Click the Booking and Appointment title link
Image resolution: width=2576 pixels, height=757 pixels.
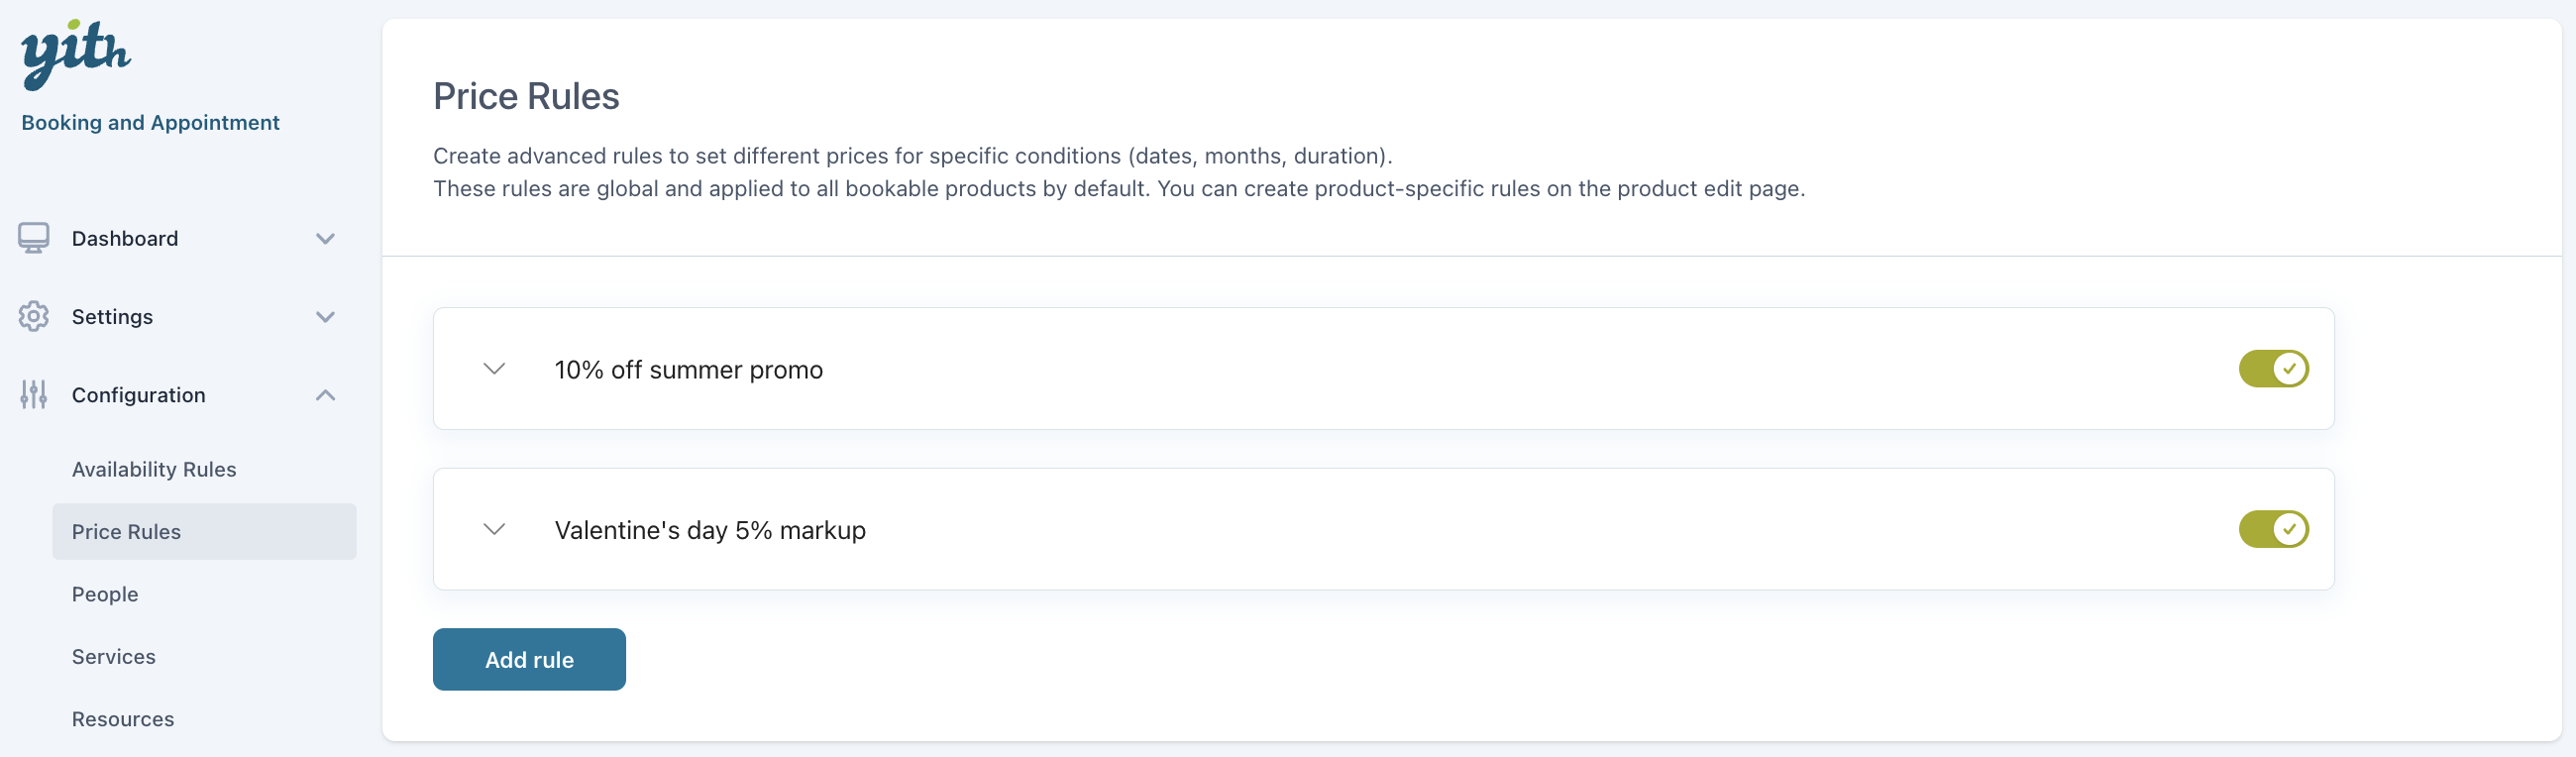(x=150, y=123)
